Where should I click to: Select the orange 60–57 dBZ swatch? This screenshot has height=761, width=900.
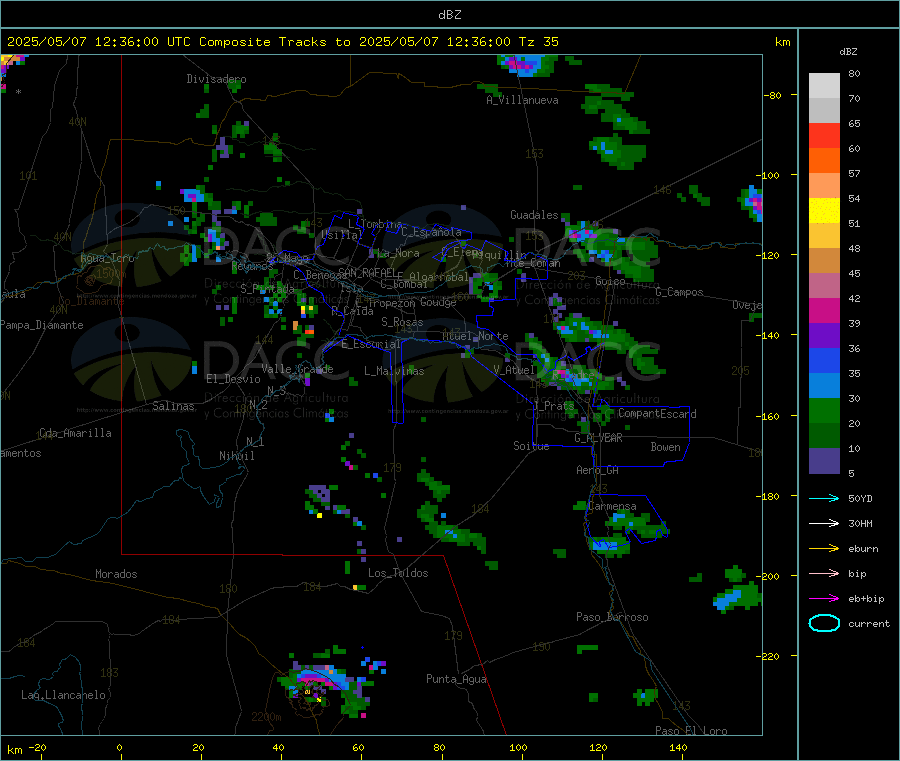tap(824, 161)
